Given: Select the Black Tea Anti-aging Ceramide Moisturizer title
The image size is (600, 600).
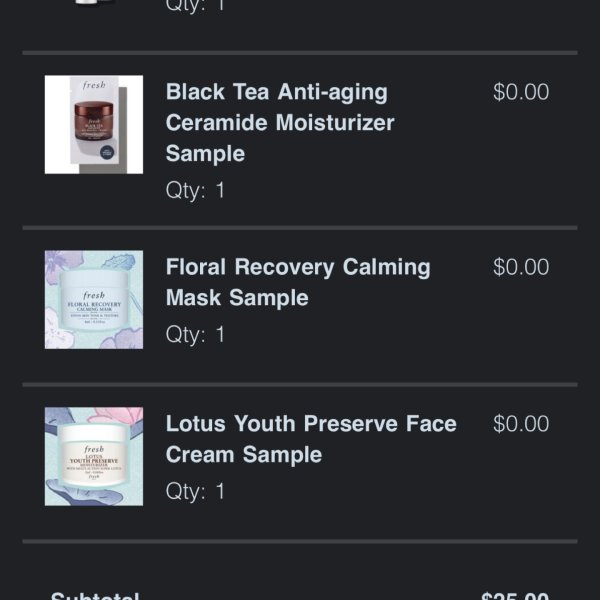Looking at the screenshot, I should [280, 122].
